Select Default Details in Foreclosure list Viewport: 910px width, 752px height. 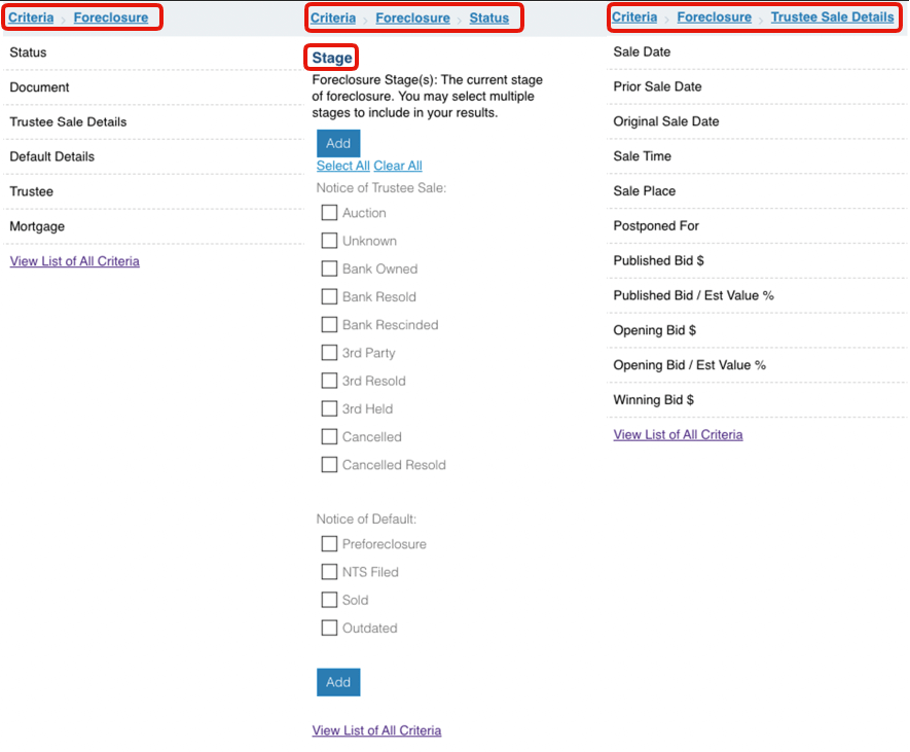tap(52, 157)
